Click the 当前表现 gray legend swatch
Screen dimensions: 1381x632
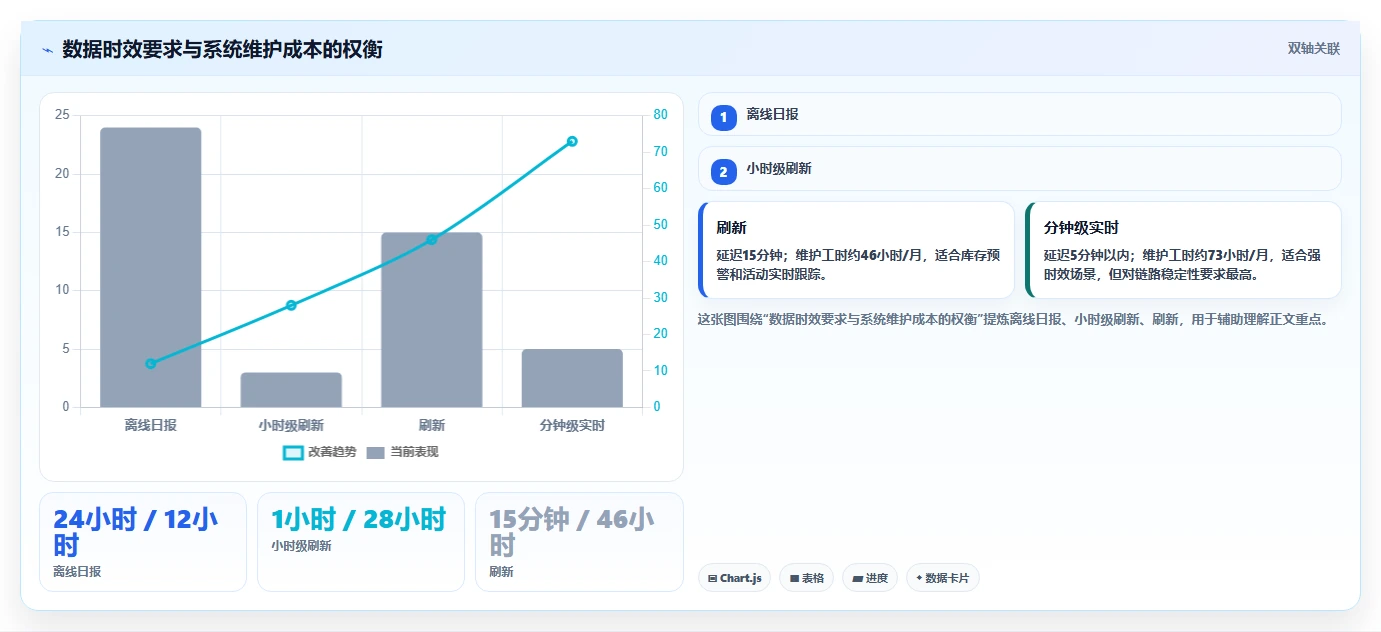tap(375, 453)
